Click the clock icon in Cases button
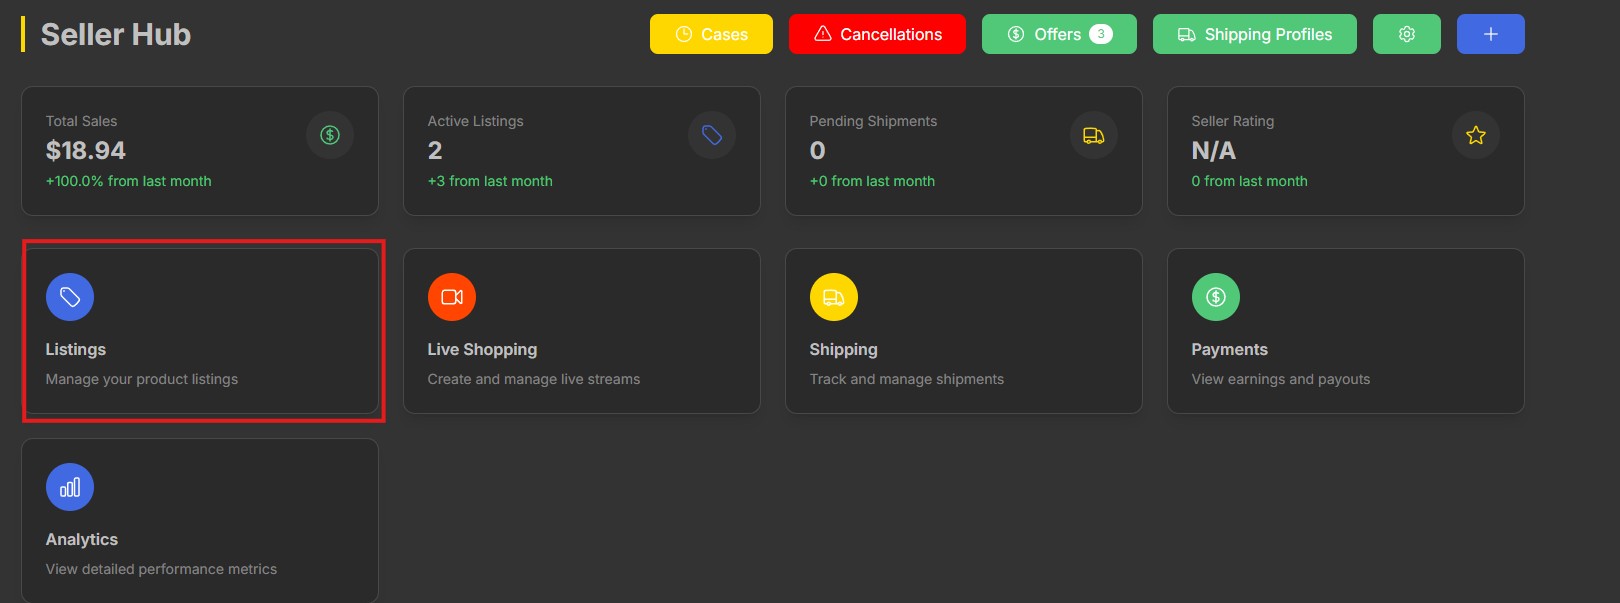Image resolution: width=1620 pixels, height=603 pixels. coord(684,34)
